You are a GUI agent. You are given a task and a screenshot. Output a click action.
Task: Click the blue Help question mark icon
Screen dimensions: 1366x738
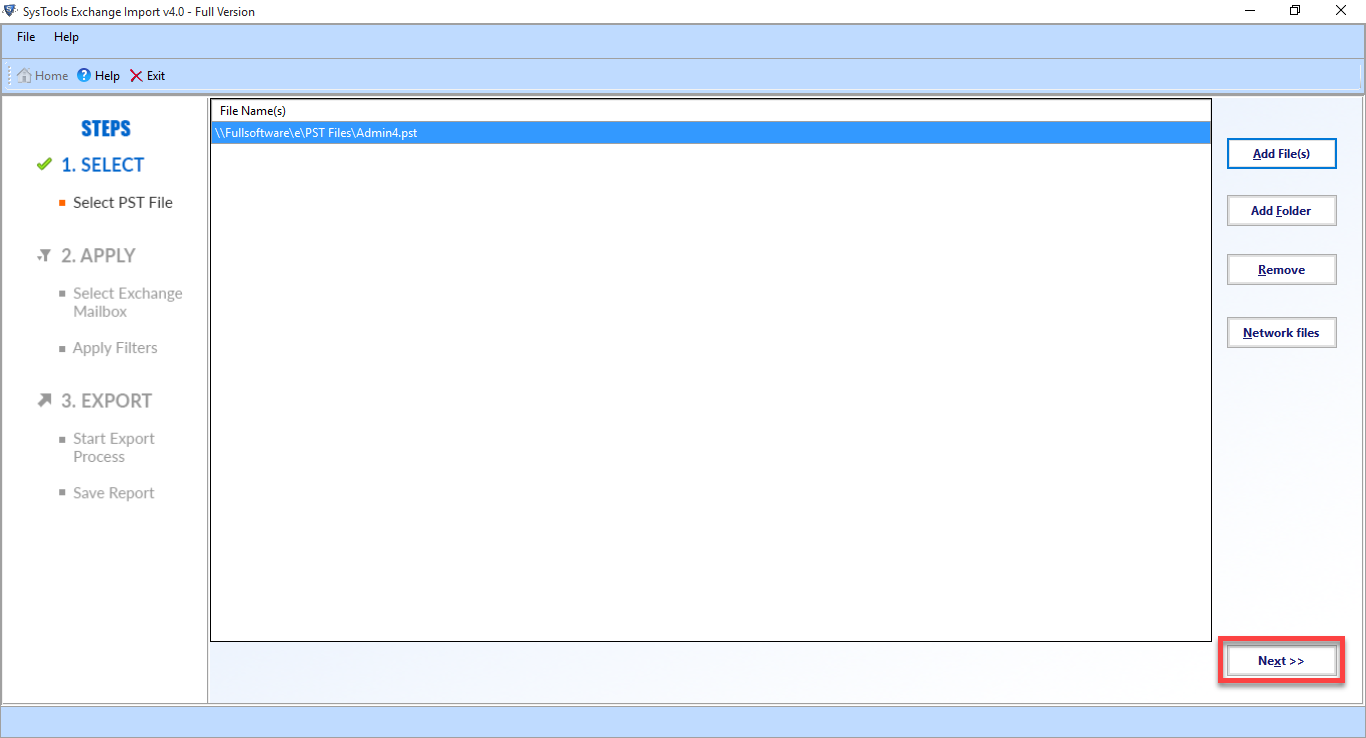[84, 75]
